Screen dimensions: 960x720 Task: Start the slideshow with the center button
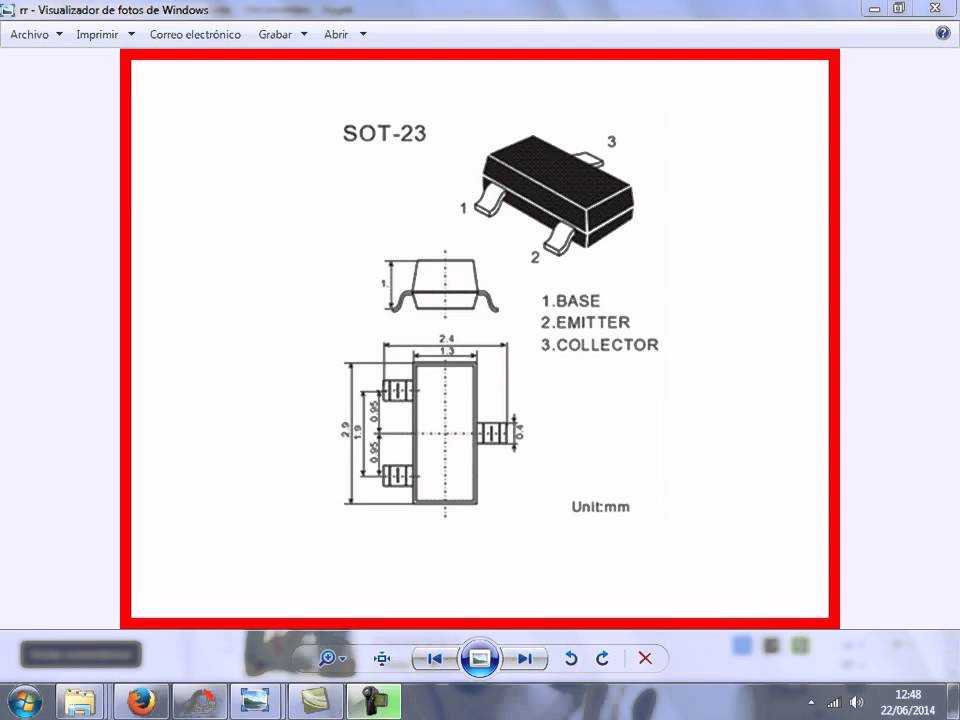(480, 658)
